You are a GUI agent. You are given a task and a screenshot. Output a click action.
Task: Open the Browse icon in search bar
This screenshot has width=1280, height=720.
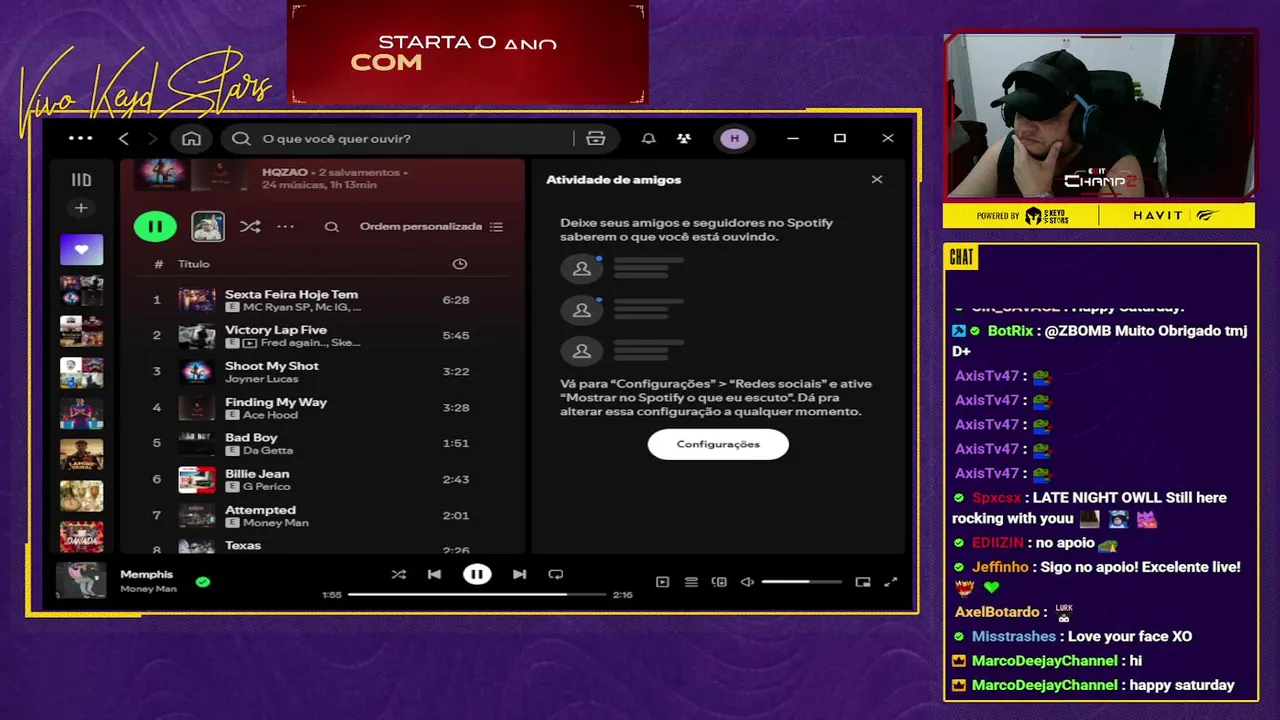(x=596, y=138)
